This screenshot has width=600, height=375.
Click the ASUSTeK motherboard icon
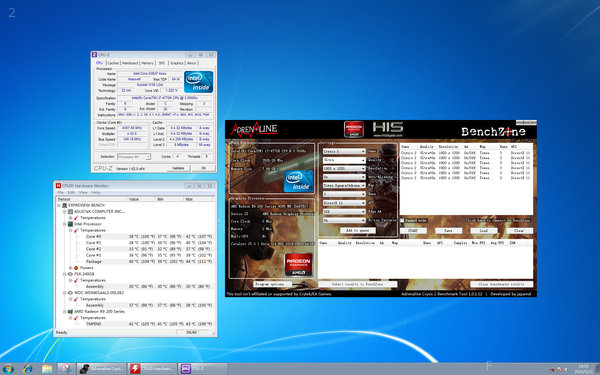click(x=70, y=212)
